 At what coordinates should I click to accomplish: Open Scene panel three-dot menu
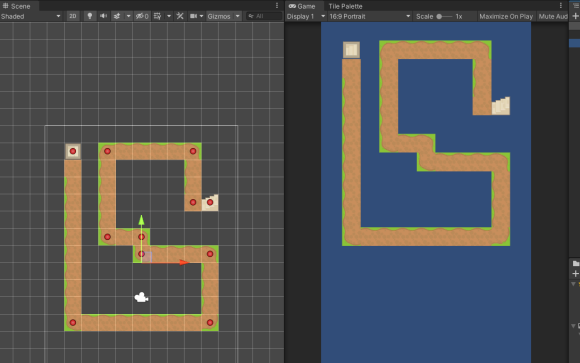(277, 6)
